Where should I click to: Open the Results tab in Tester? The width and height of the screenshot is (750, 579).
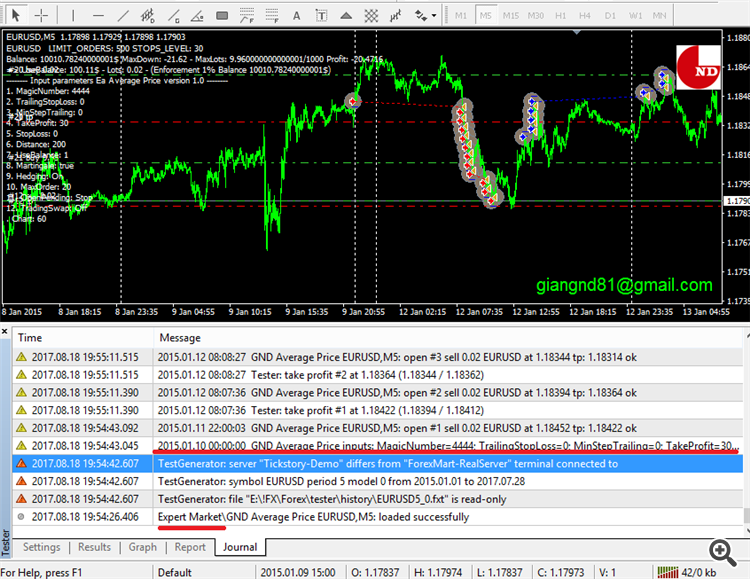(x=94, y=547)
